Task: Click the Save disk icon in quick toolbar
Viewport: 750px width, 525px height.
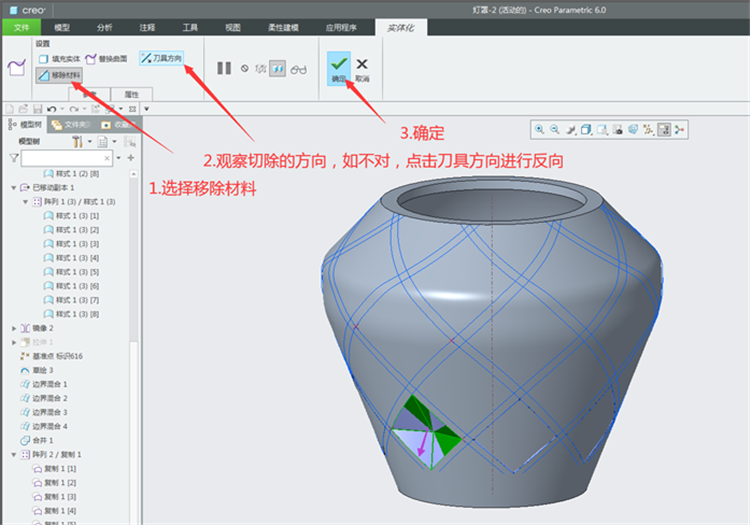Action: (x=38, y=109)
